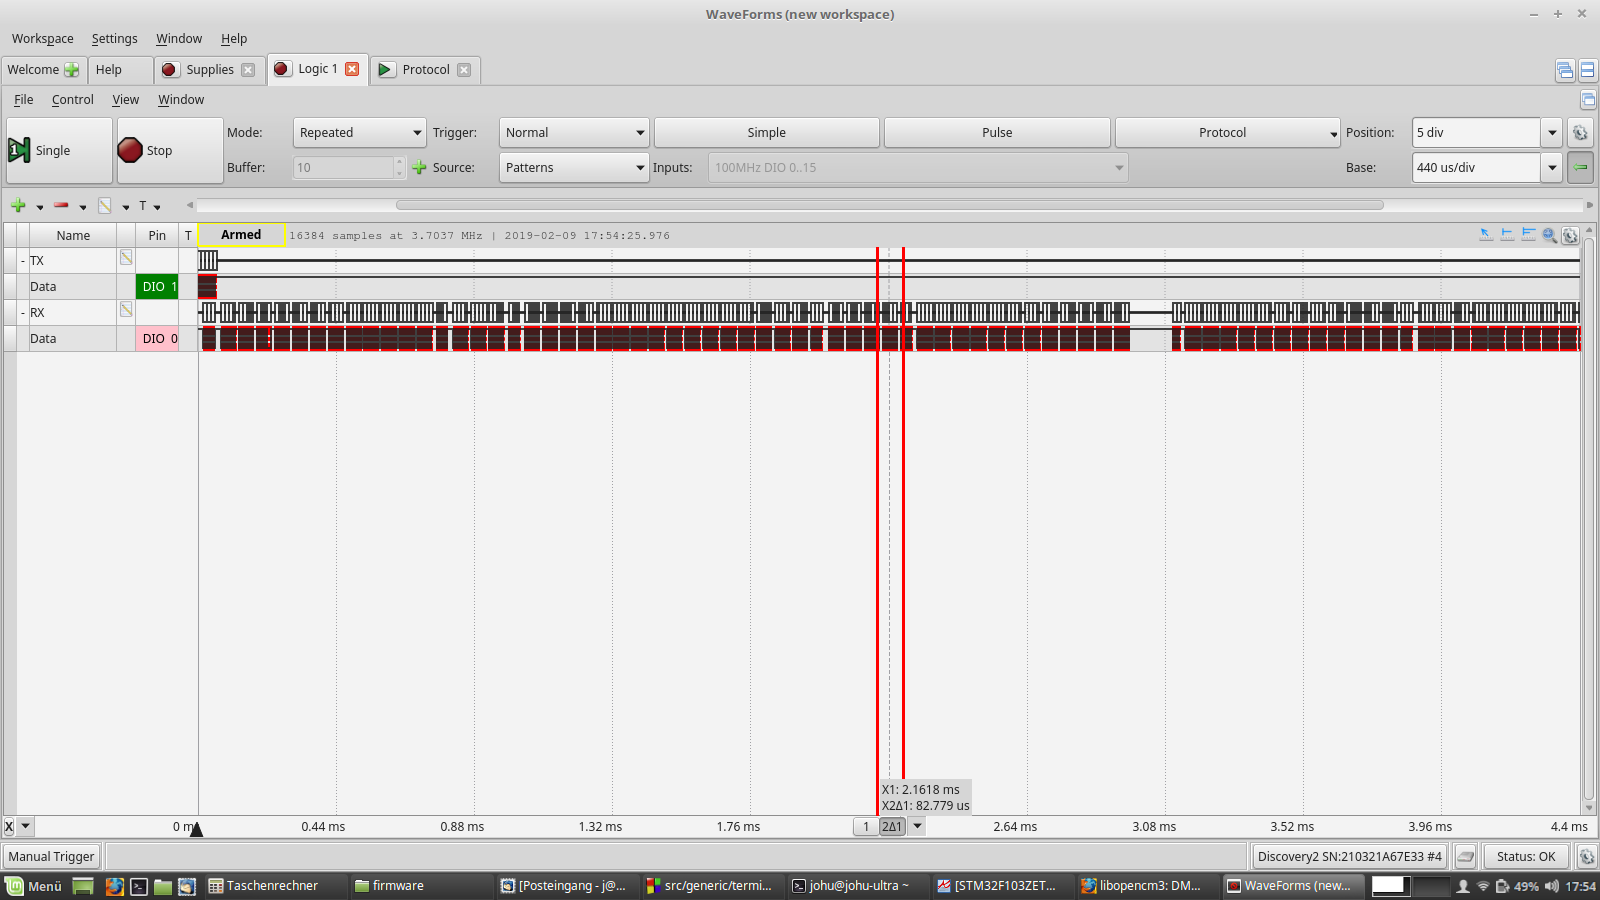The height and width of the screenshot is (900, 1600).
Task: Click the quick measure magnifier icon
Action: [x=1549, y=235]
